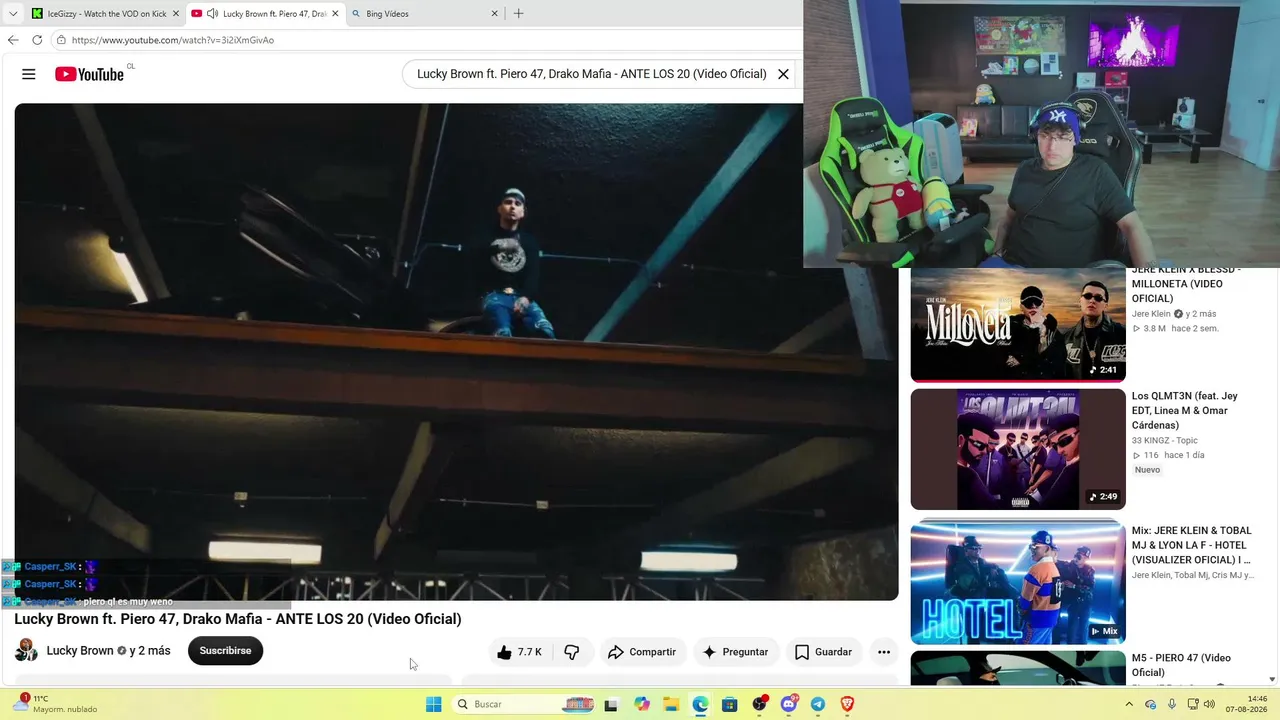Image resolution: width=1280 pixels, height=720 pixels.
Task: Open a new browser tab
Action: click(x=518, y=14)
